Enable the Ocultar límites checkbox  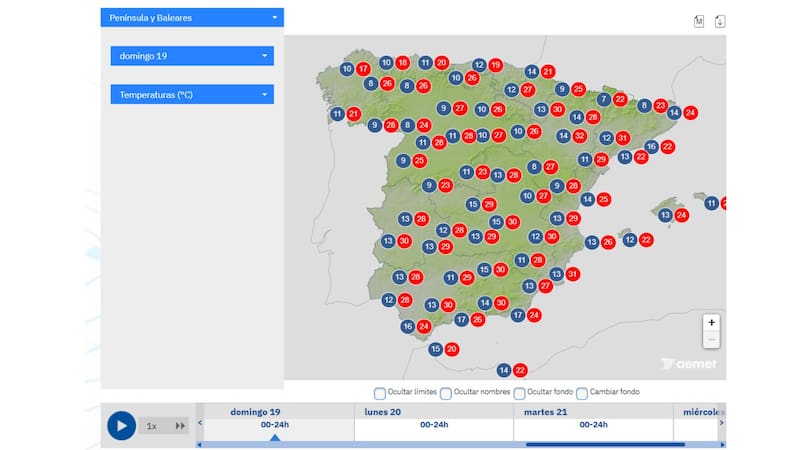[380, 393]
